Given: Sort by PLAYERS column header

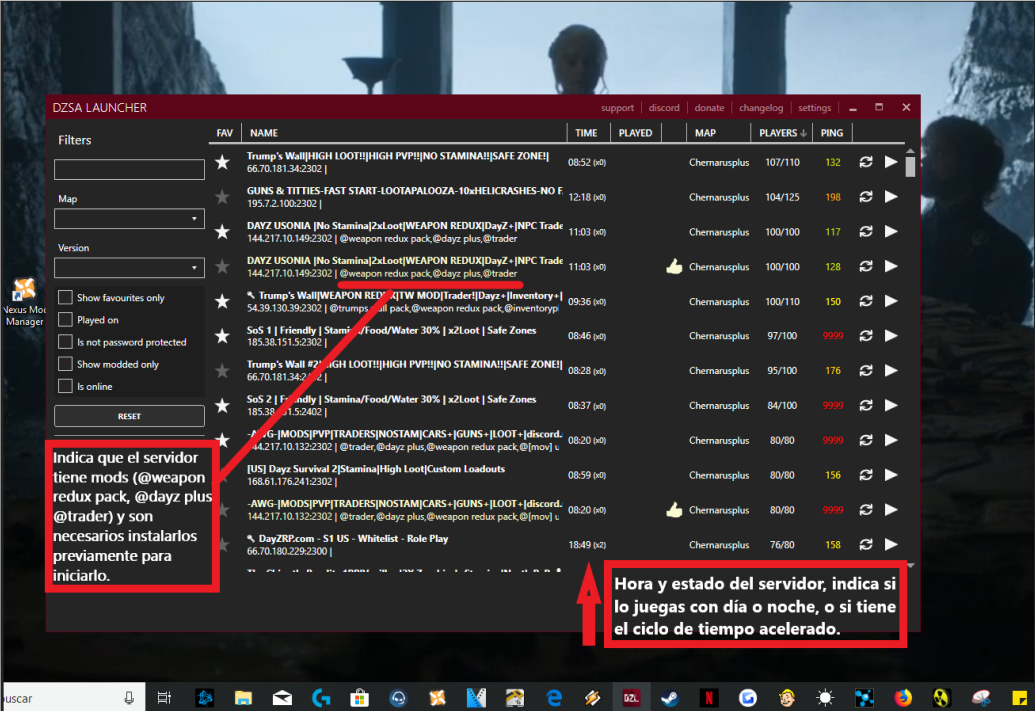Looking at the screenshot, I should (782, 133).
